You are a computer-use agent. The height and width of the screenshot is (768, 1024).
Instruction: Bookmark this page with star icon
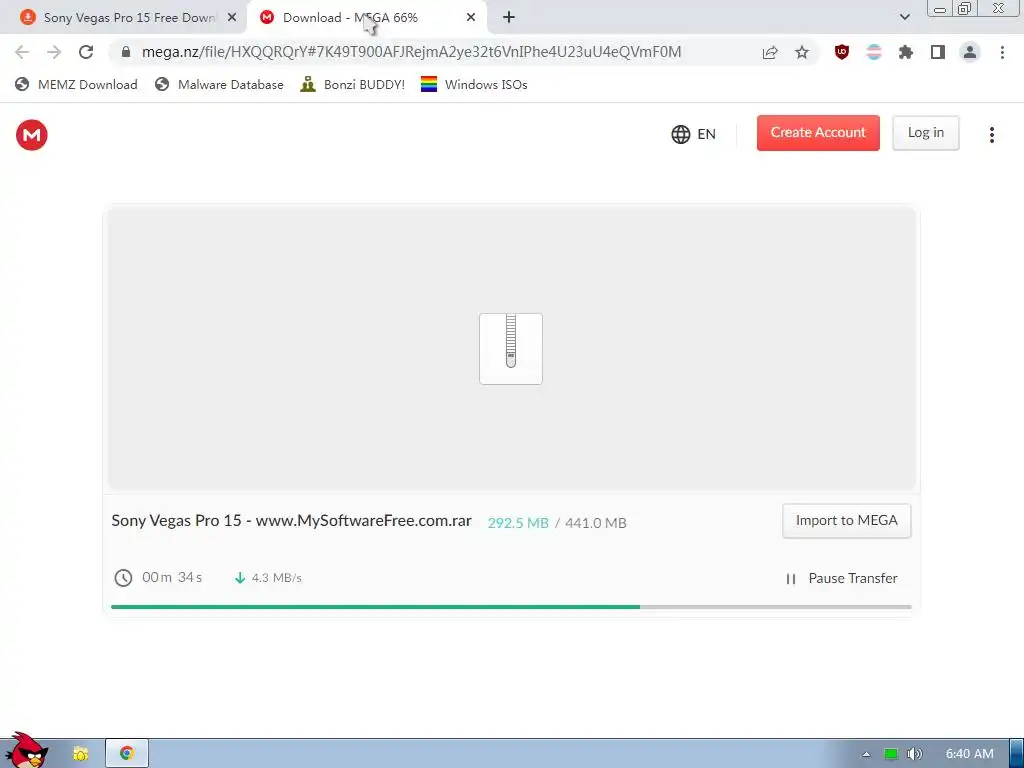pos(802,52)
